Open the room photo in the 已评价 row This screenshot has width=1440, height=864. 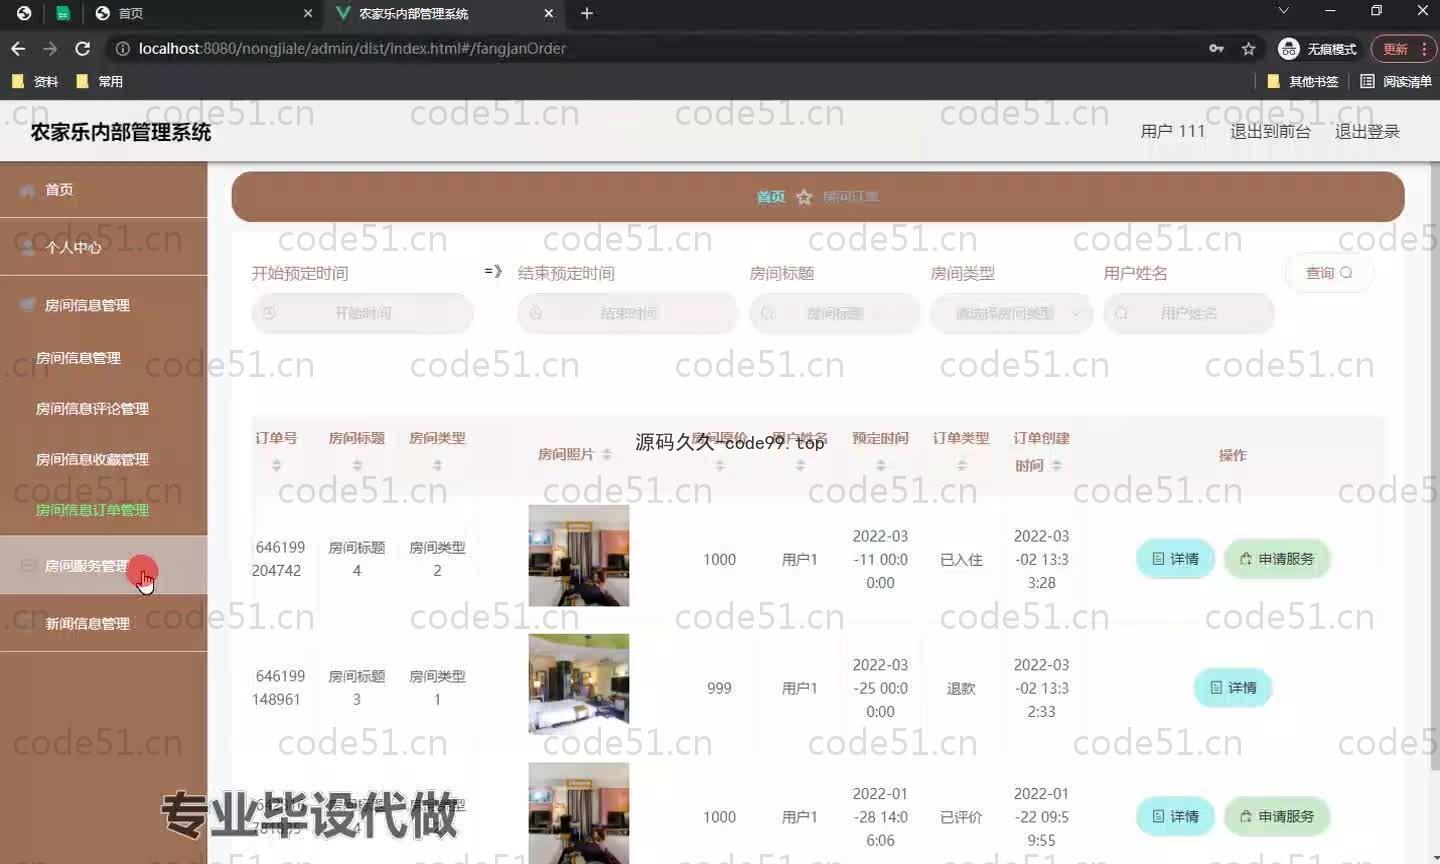tap(579, 813)
